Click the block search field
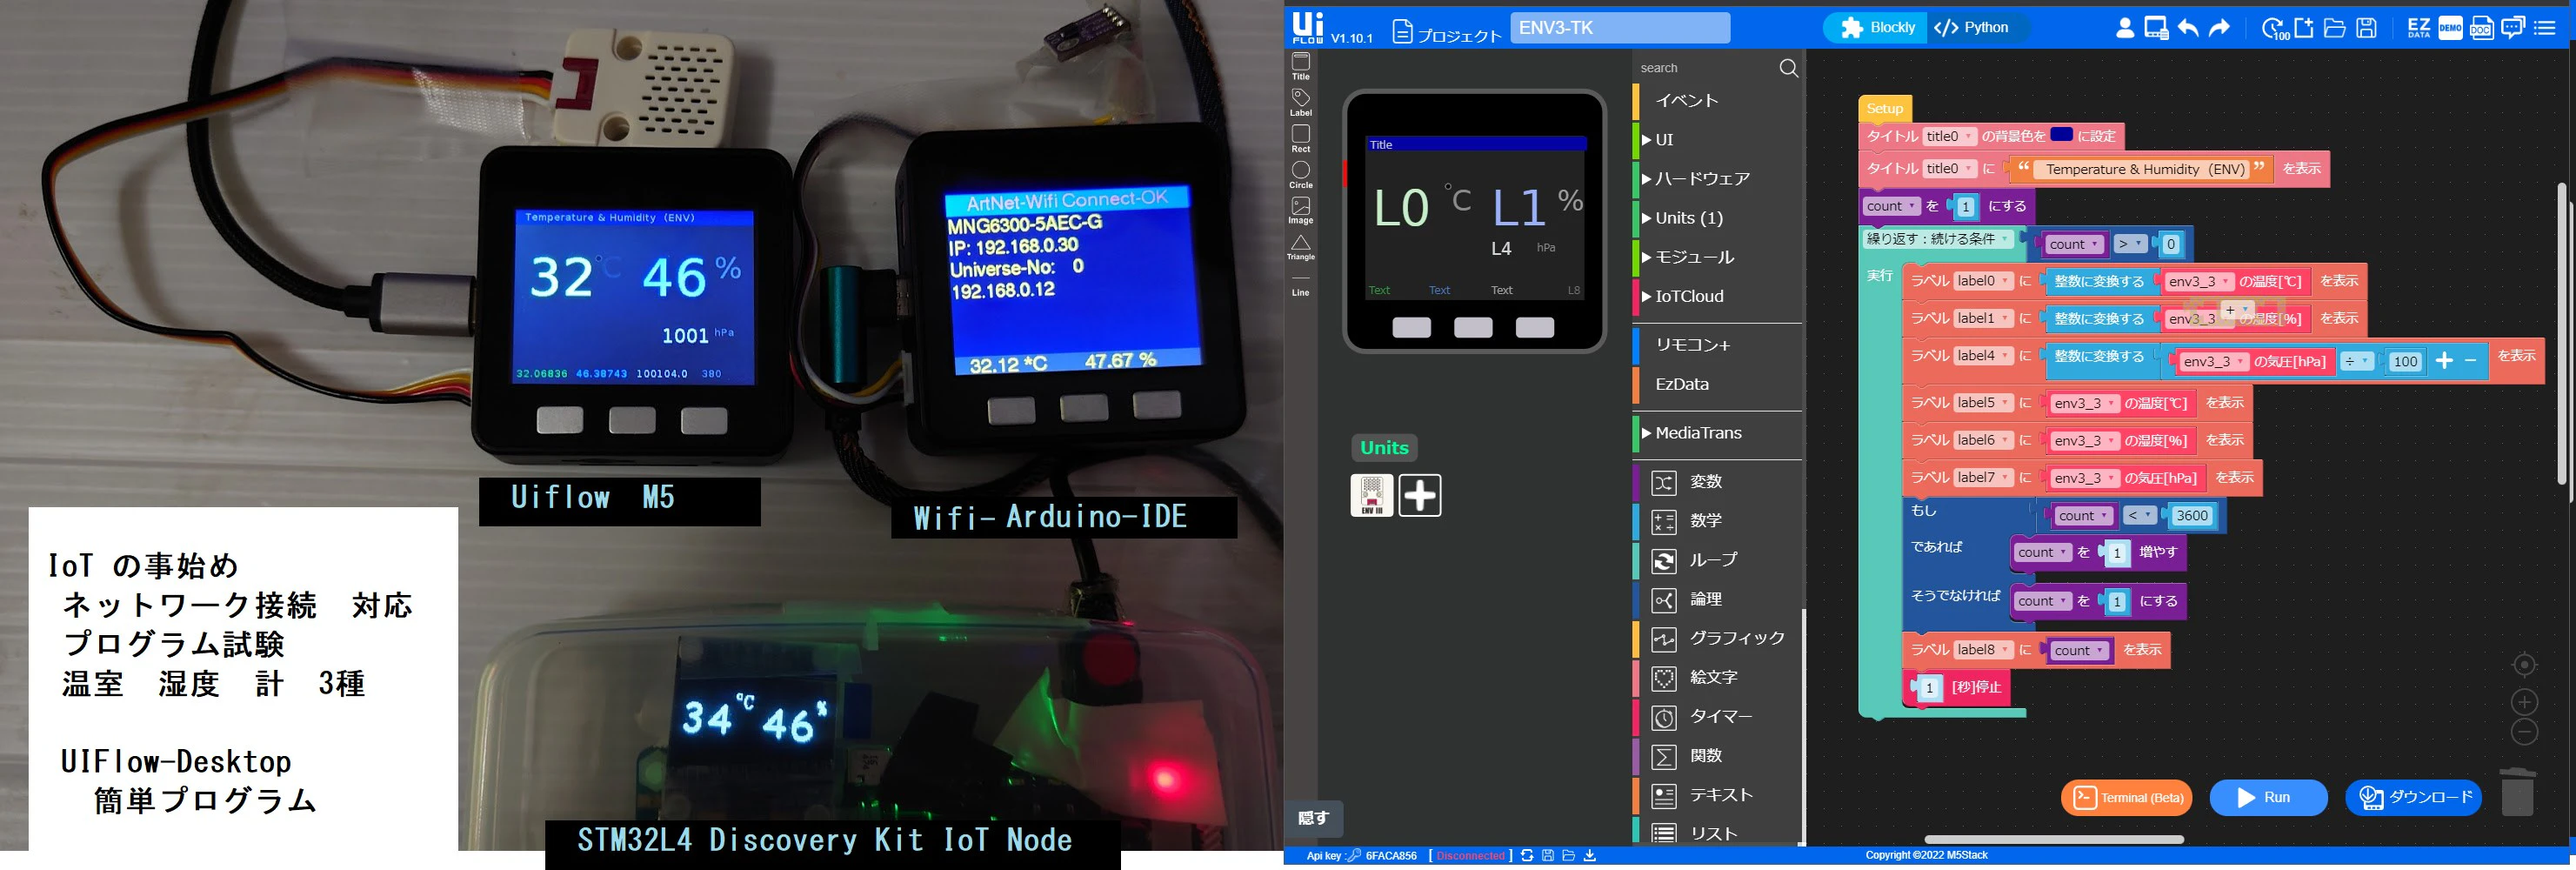This screenshot has height=870, width=2576. point(1707,68)
